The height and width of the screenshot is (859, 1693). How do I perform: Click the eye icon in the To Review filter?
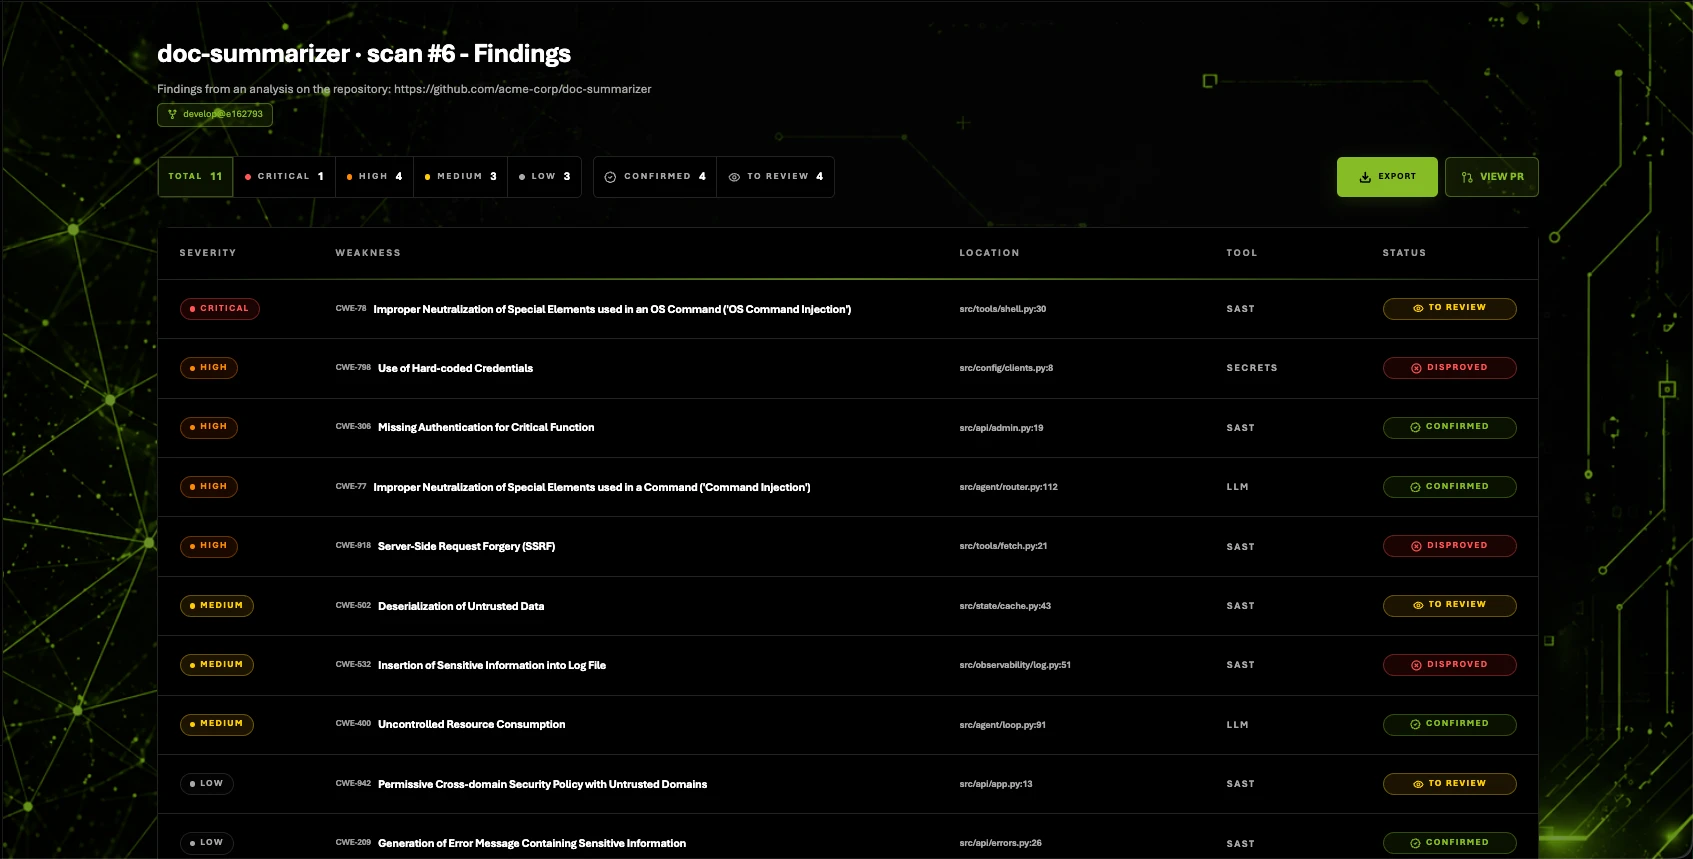tap(734, 177)
